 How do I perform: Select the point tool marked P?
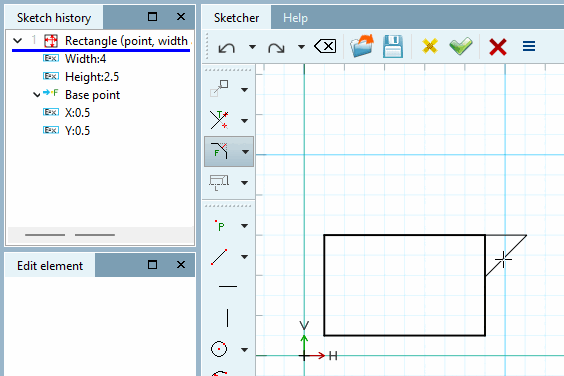pyautogui.click(x=219, y=226)
